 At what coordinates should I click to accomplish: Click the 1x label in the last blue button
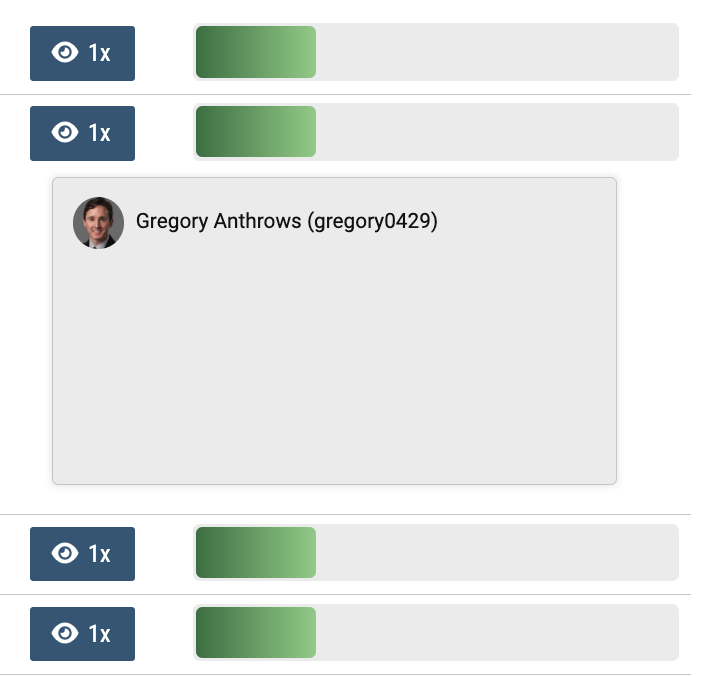[99, 634]
